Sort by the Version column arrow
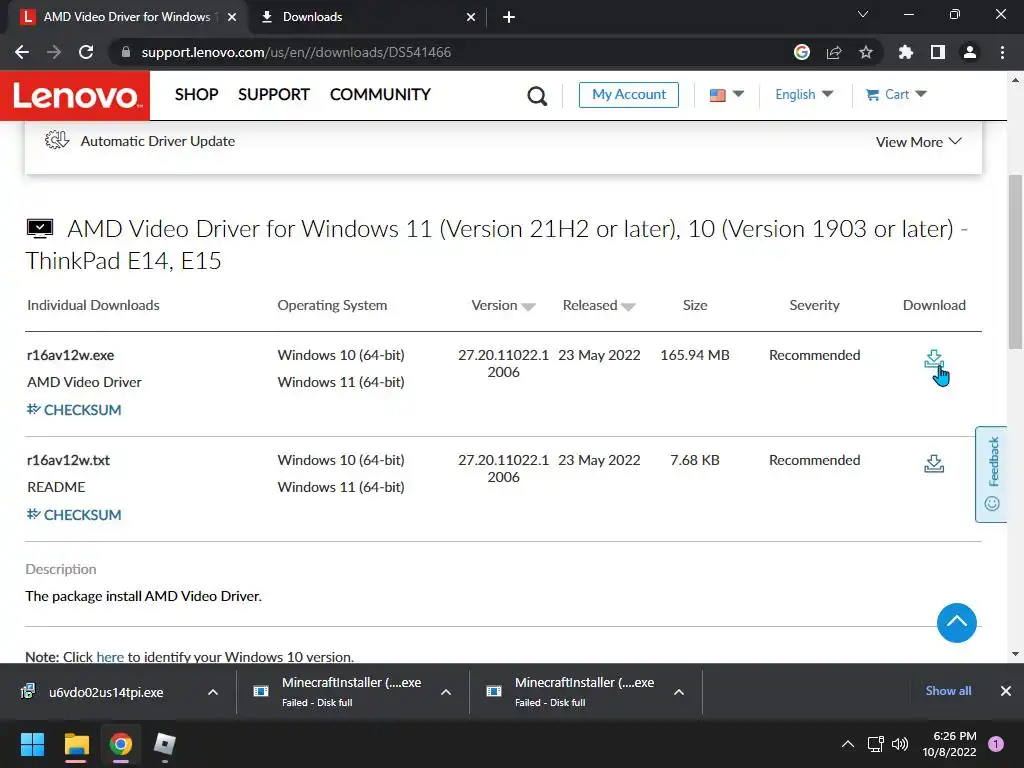1024x768 pixels. tap(528, 306)
